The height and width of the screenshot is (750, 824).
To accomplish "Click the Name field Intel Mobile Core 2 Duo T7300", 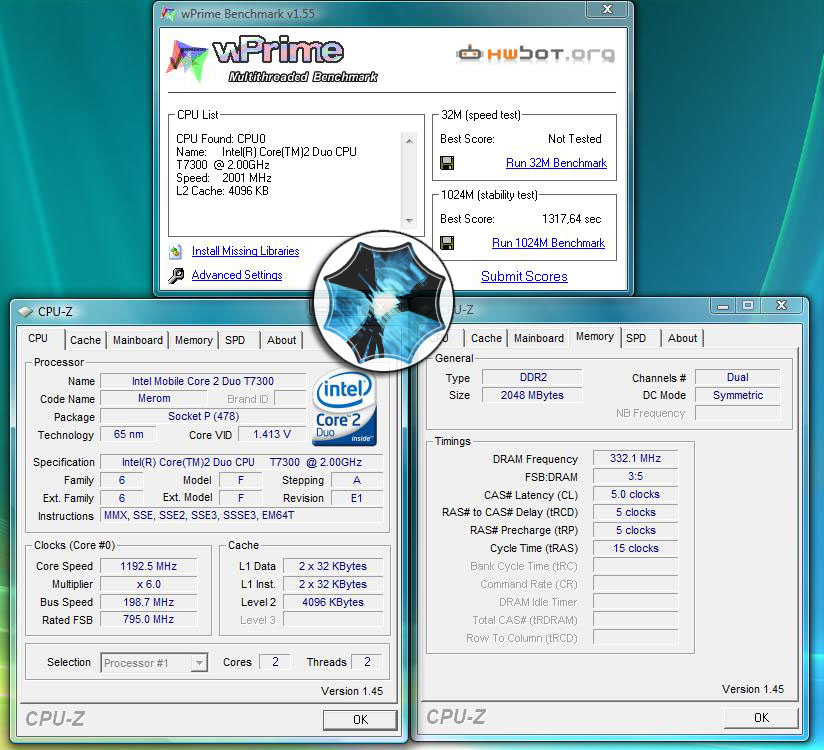I will [x=203, y=381].
